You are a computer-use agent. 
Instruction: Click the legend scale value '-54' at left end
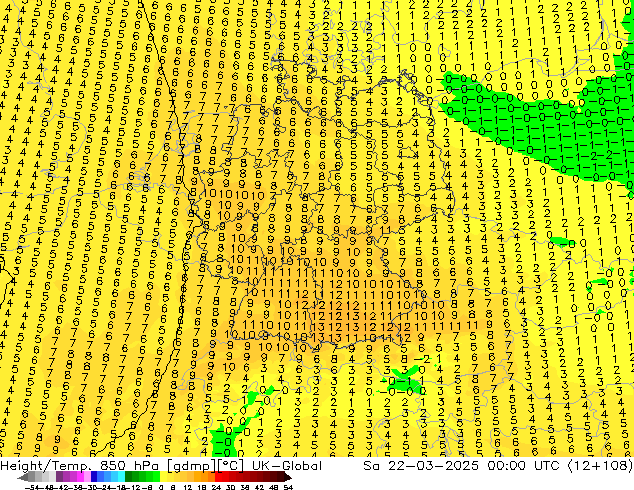coord(32,488)
